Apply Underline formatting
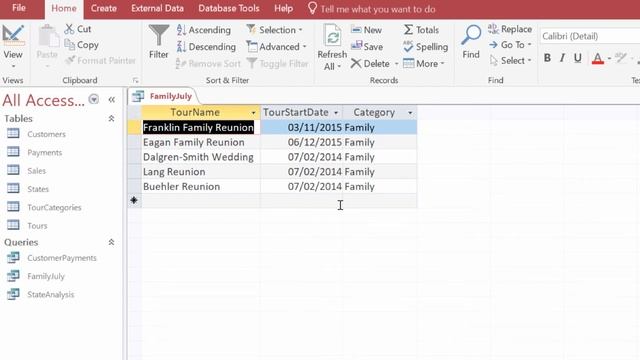640x360 pixels. coord(578,58)
